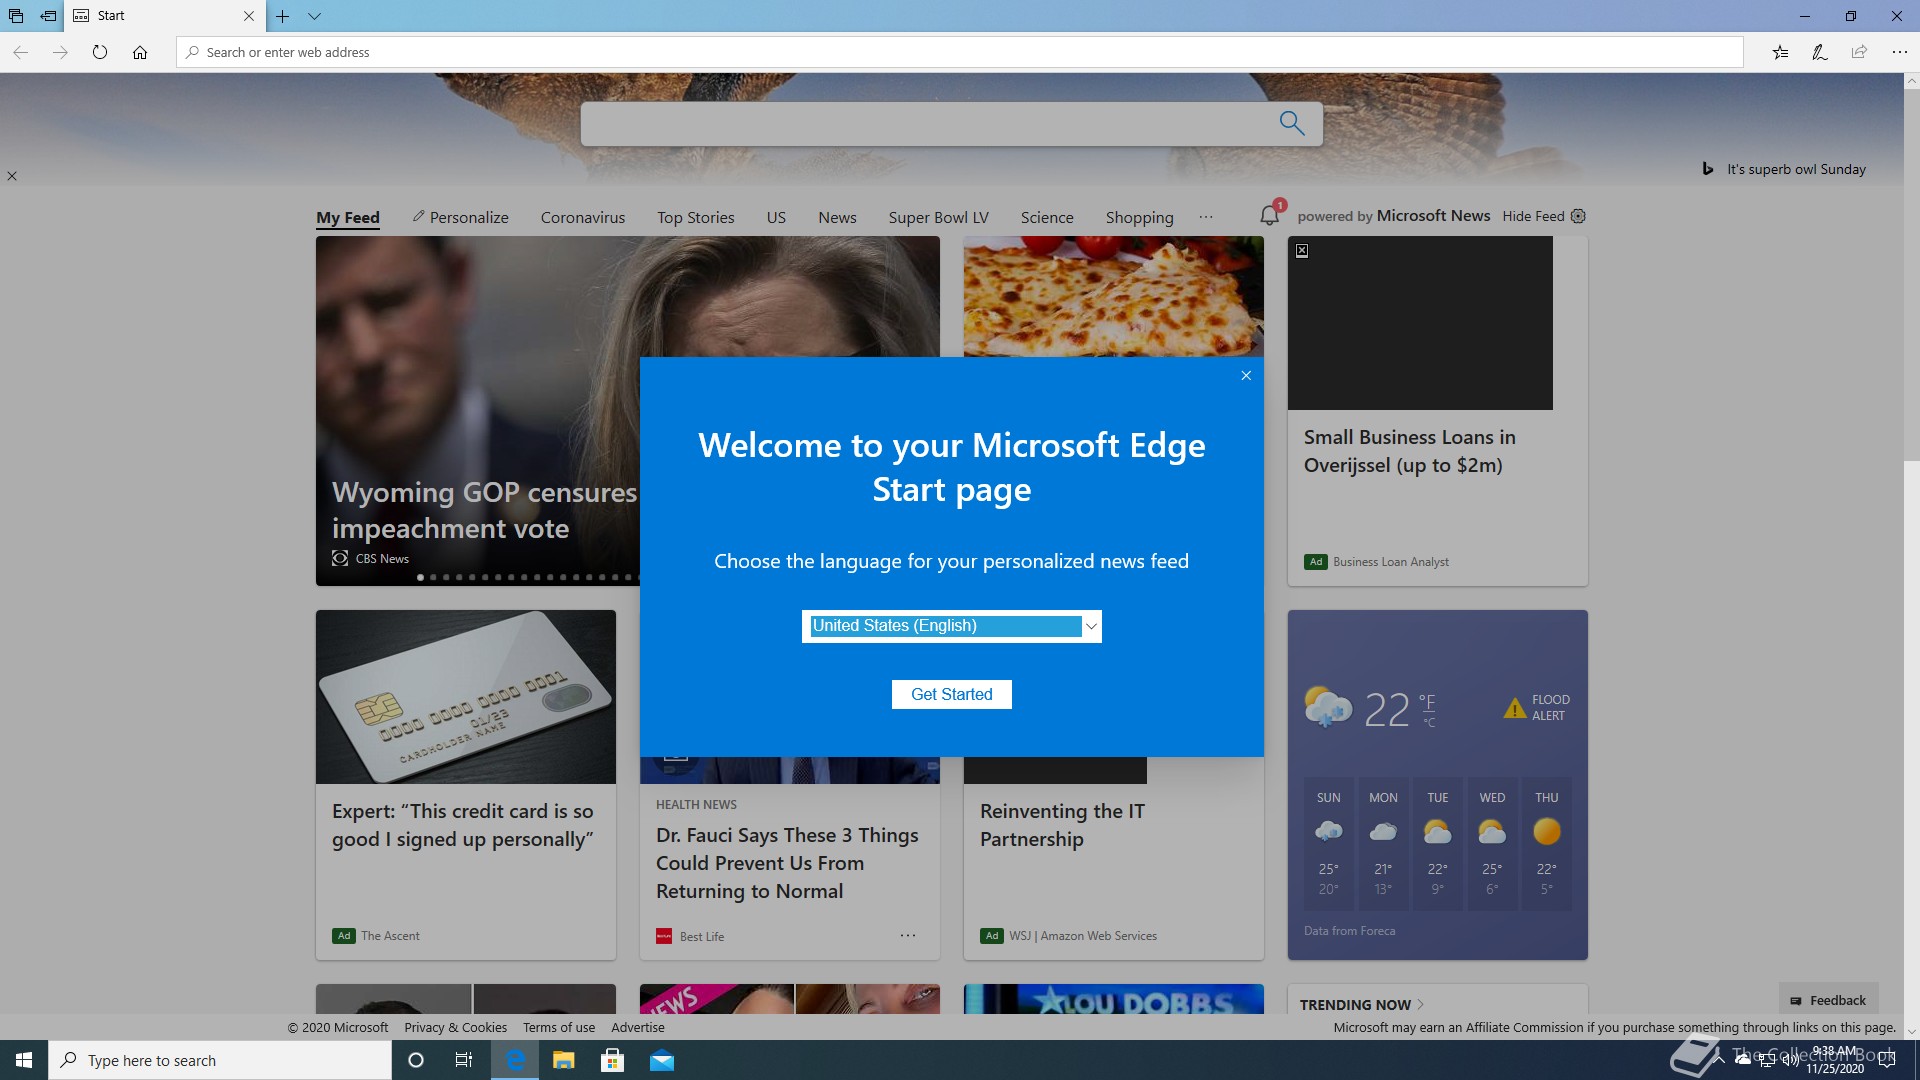Screen dimensions: 1920x1080
Task: Open the Favorites hub icon
Action: pos(1780,52)
